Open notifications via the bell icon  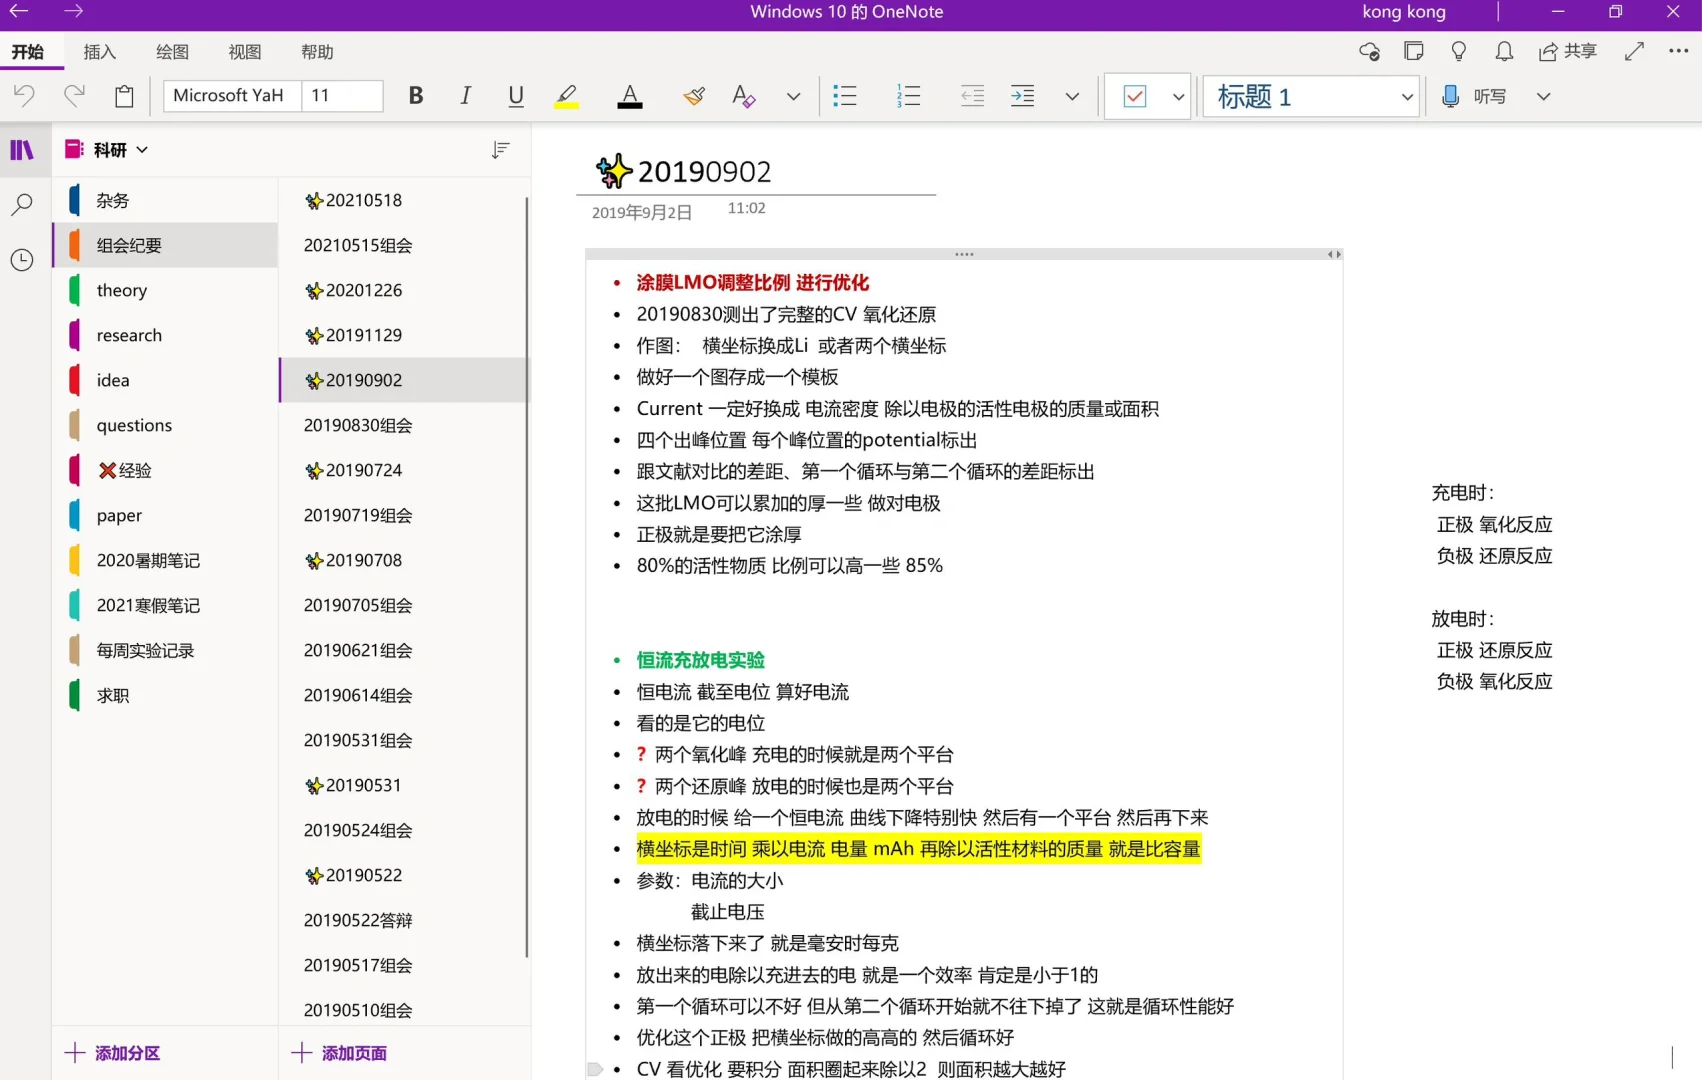pos(1503,51)
